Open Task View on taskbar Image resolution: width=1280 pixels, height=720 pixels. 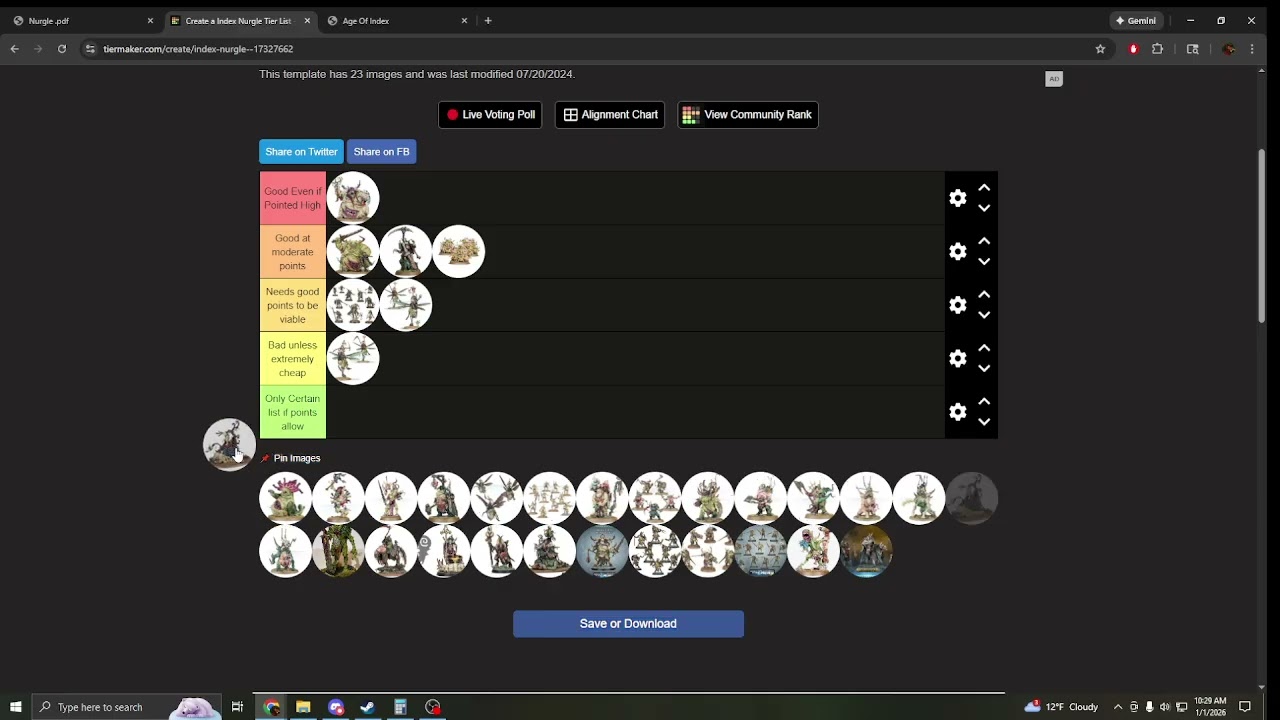(237, 707)
